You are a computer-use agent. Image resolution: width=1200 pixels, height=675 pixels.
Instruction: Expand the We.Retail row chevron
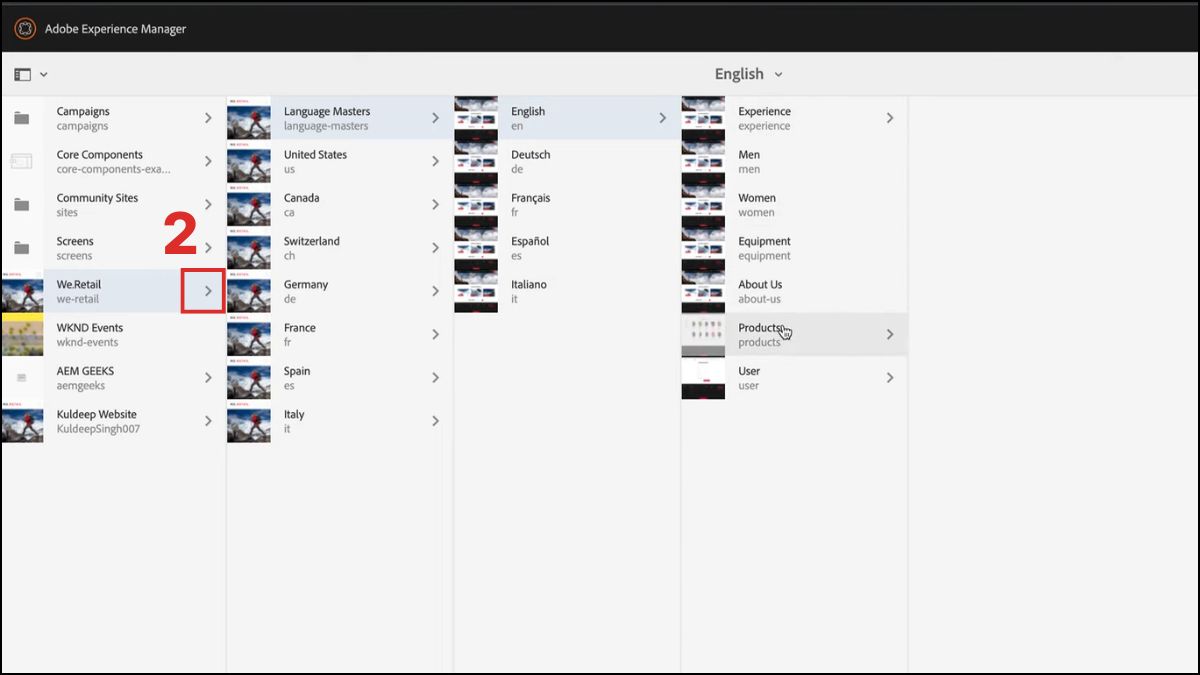[208, 291]
